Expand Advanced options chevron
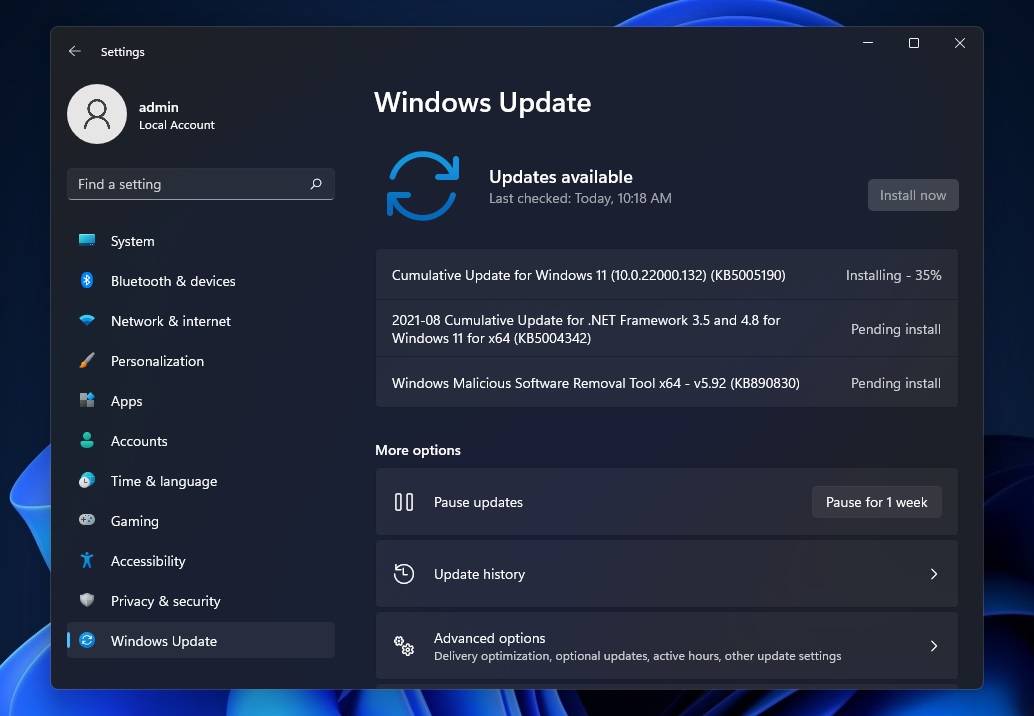Screen dimensions: 1034x716 (x=934, y=646)
